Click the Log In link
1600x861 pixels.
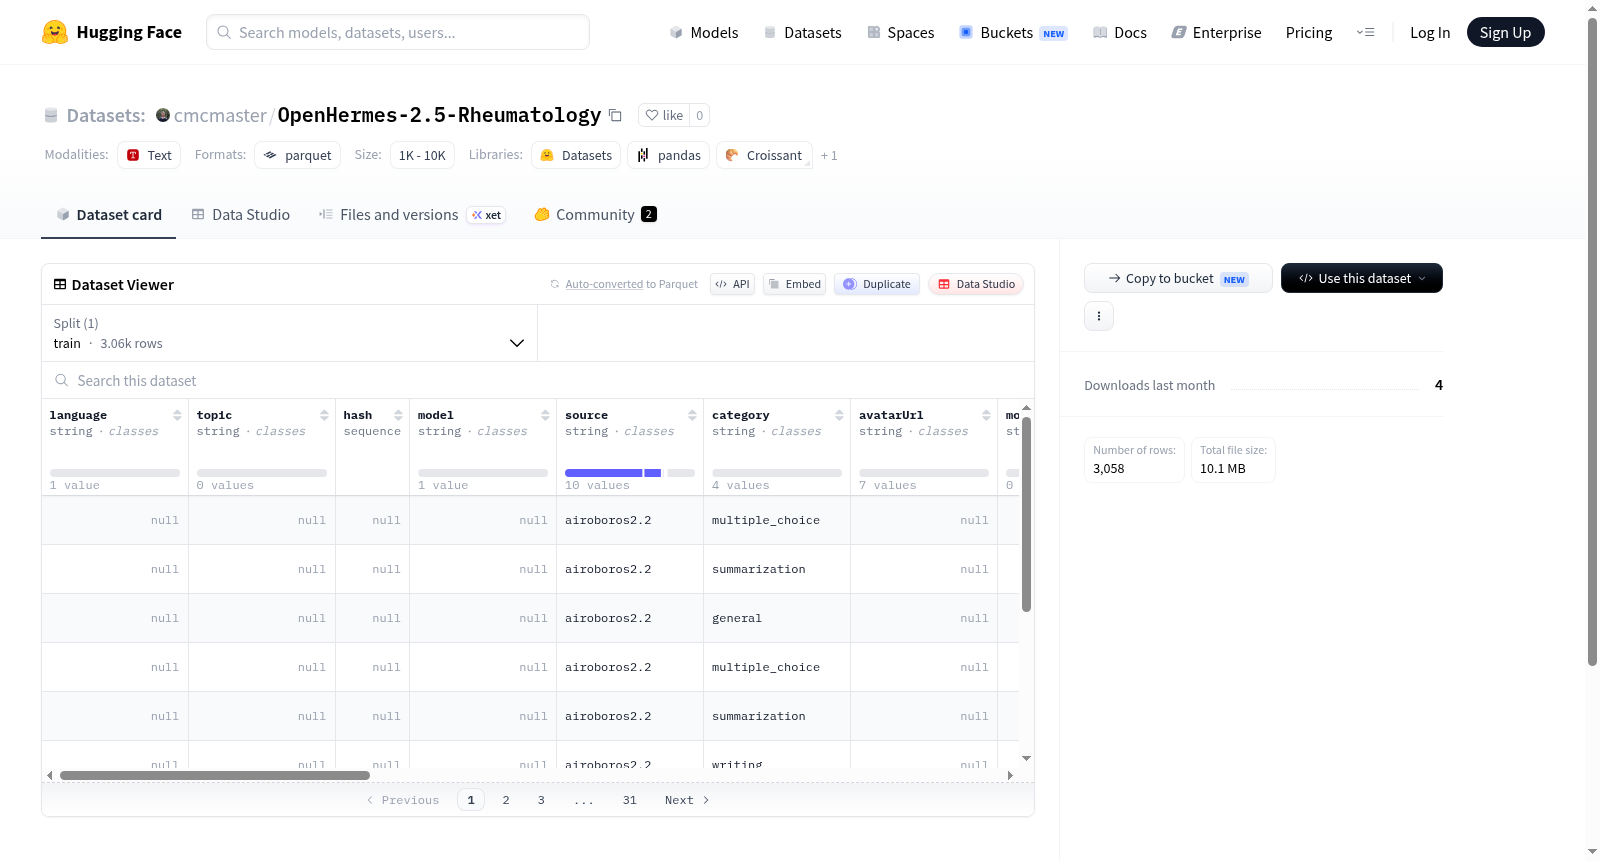(1430, 32)
